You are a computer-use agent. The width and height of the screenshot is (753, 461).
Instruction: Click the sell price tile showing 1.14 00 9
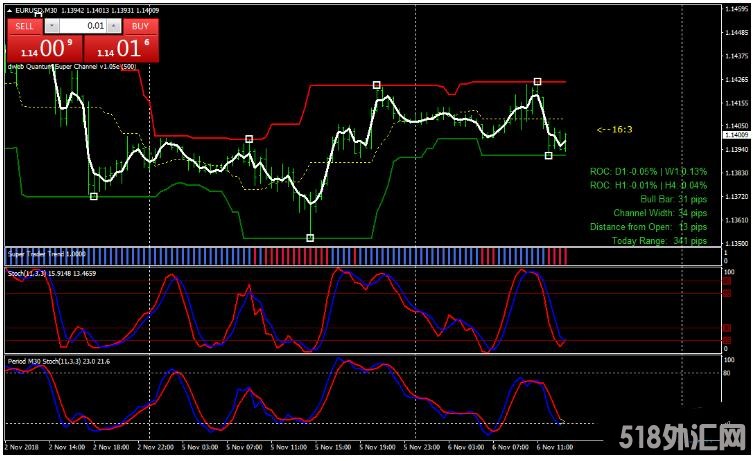[45, 49]
